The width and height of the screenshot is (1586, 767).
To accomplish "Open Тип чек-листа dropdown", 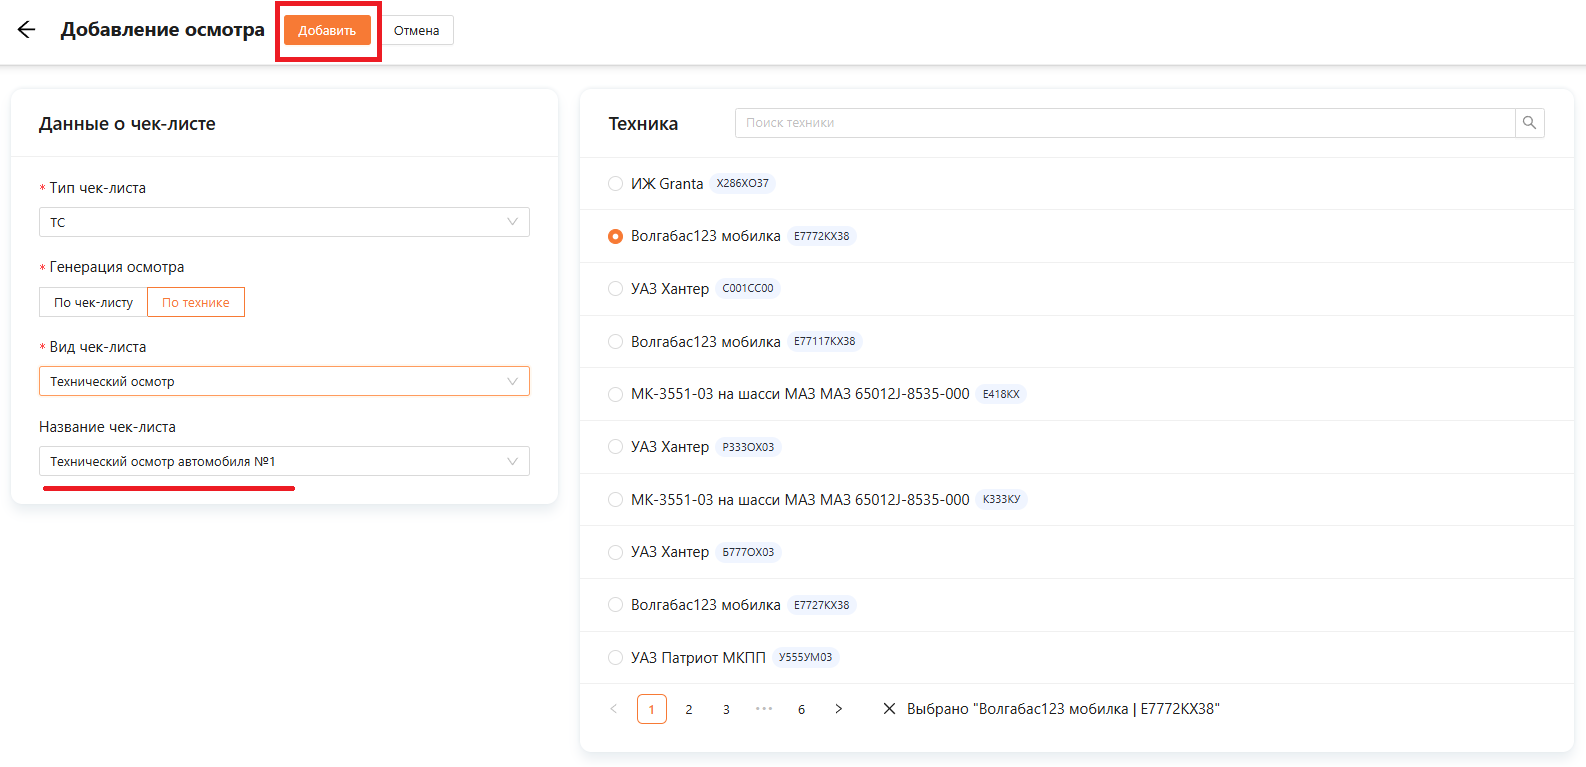I will coord(284,222).
